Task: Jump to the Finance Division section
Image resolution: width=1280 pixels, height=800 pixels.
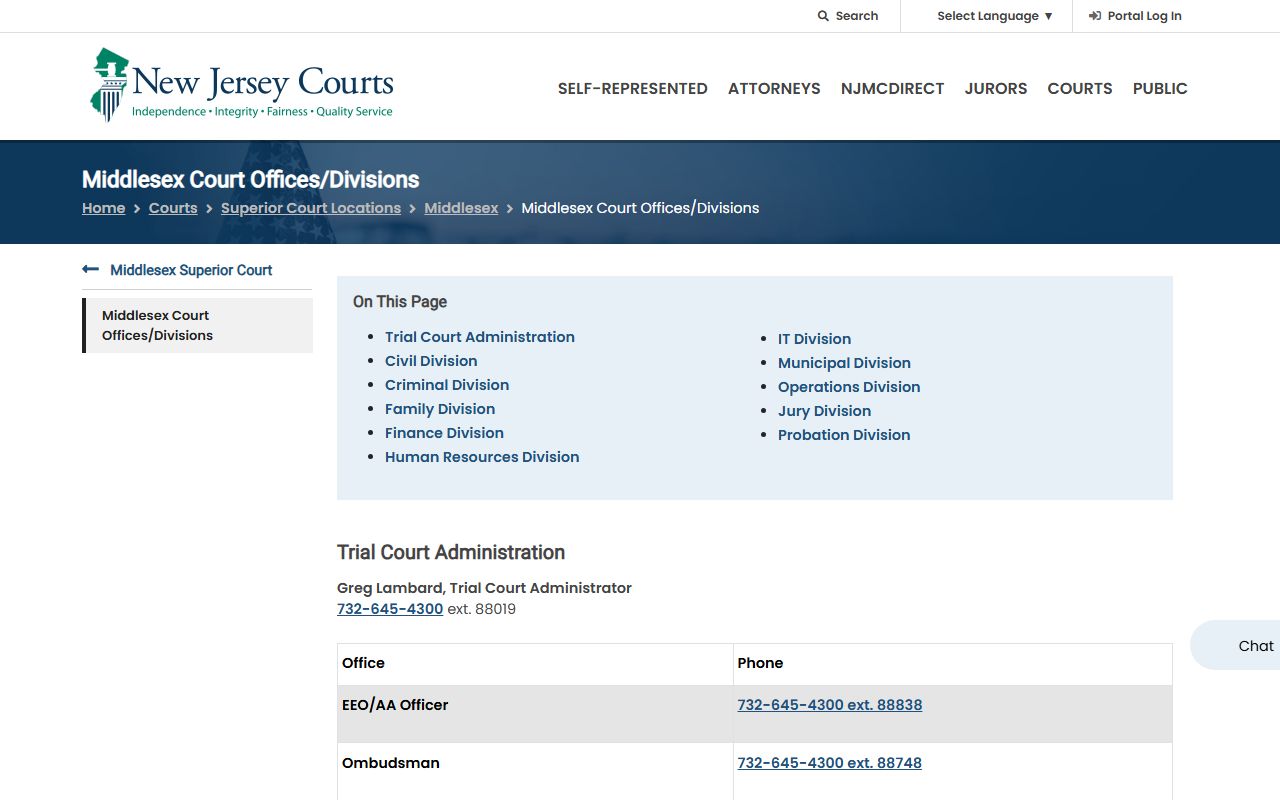Action: 444,433
